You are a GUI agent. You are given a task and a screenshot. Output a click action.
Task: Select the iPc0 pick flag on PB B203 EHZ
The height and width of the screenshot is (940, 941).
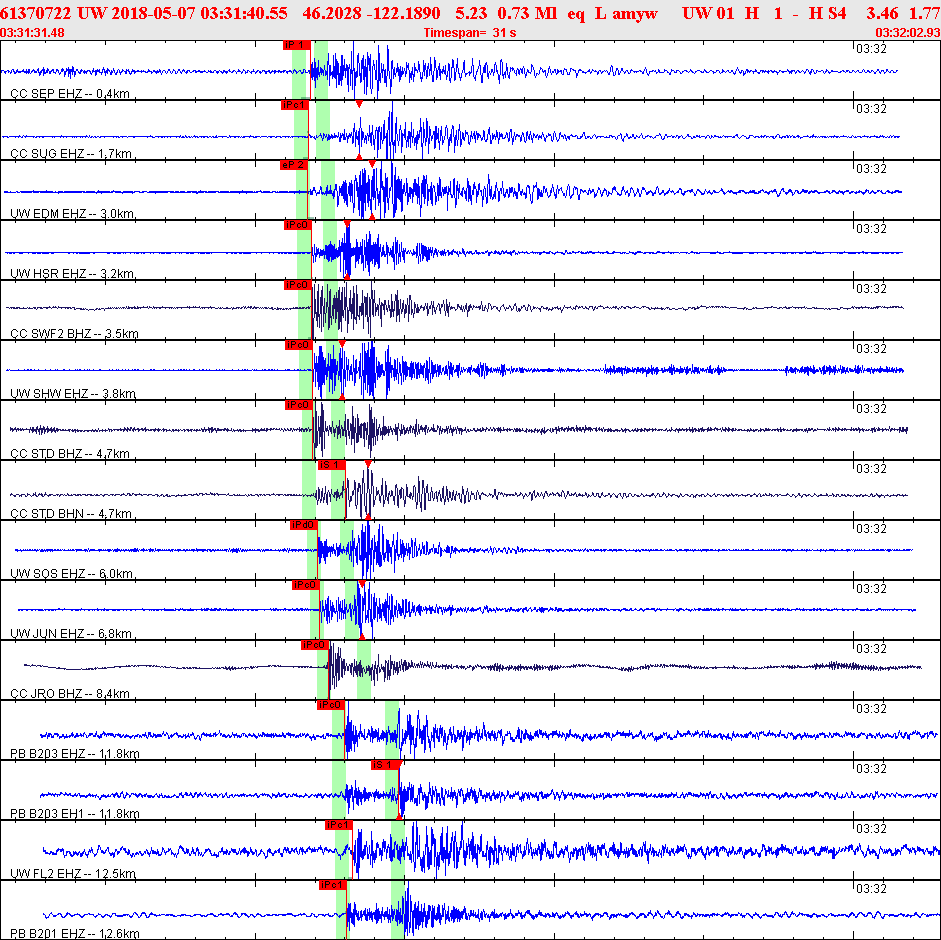331,705
